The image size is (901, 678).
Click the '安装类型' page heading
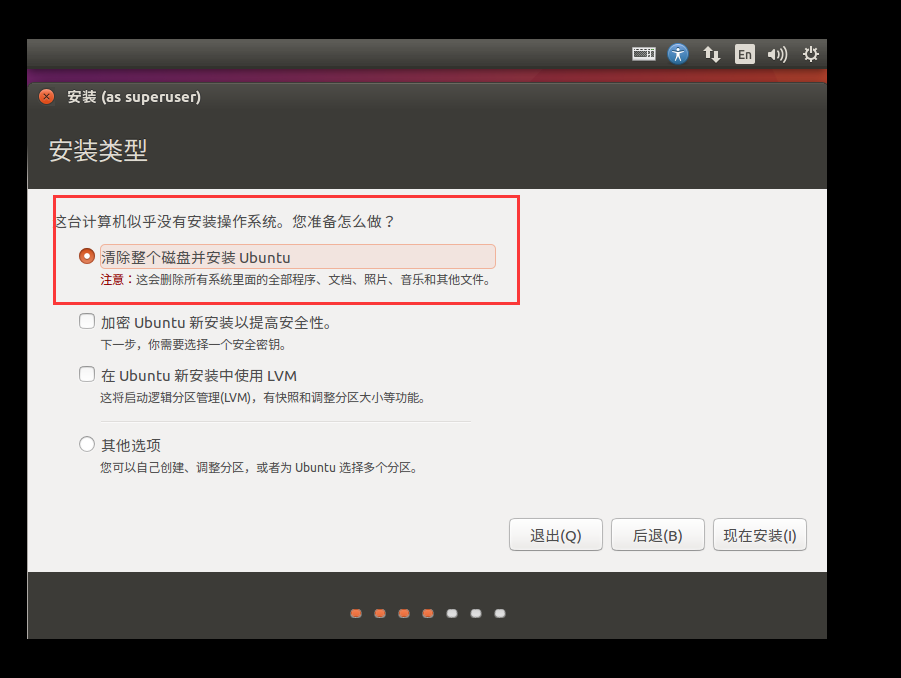click(x=98, y=151)
